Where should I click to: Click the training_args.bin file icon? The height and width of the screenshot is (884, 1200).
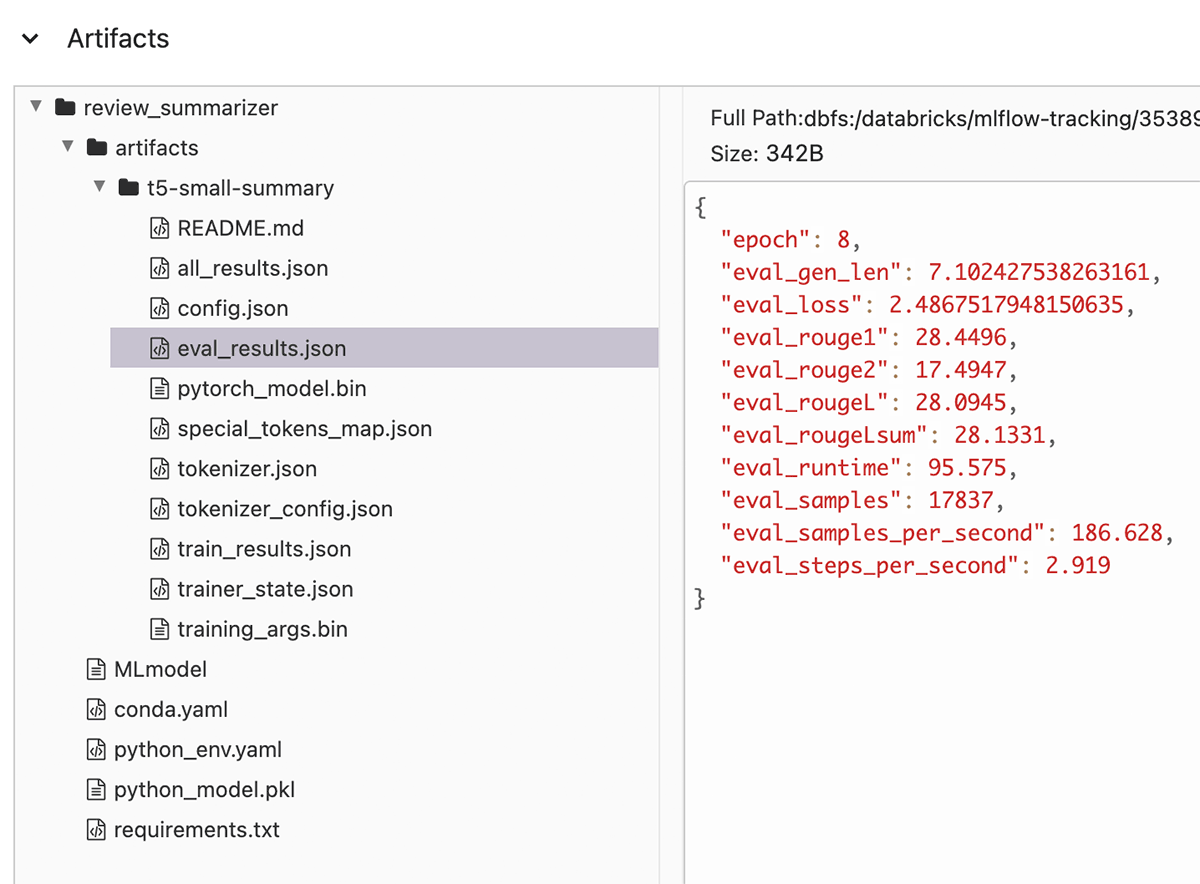point(159,630)
